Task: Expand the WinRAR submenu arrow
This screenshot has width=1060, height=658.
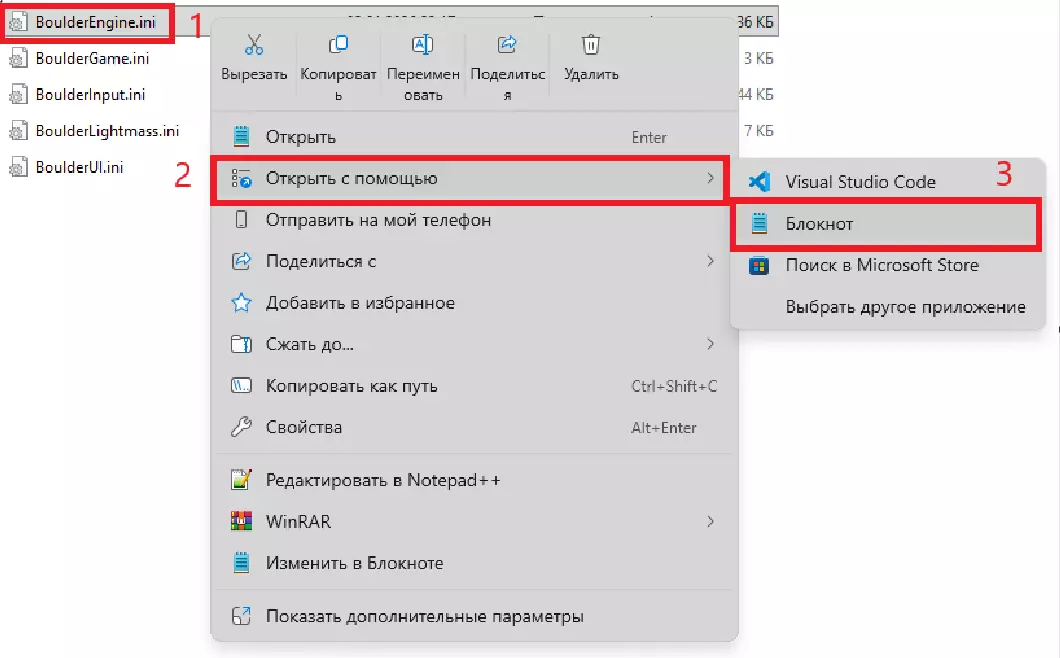Action: [710, 521]
